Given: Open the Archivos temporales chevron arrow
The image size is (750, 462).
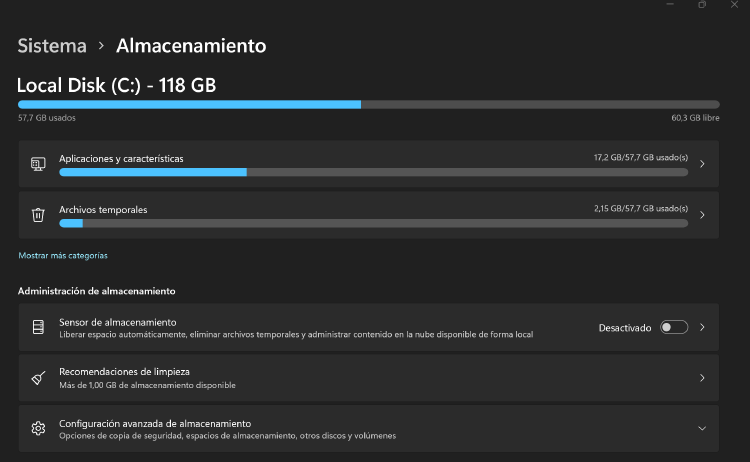Looking at the screenshot, I should pos(702,215).
